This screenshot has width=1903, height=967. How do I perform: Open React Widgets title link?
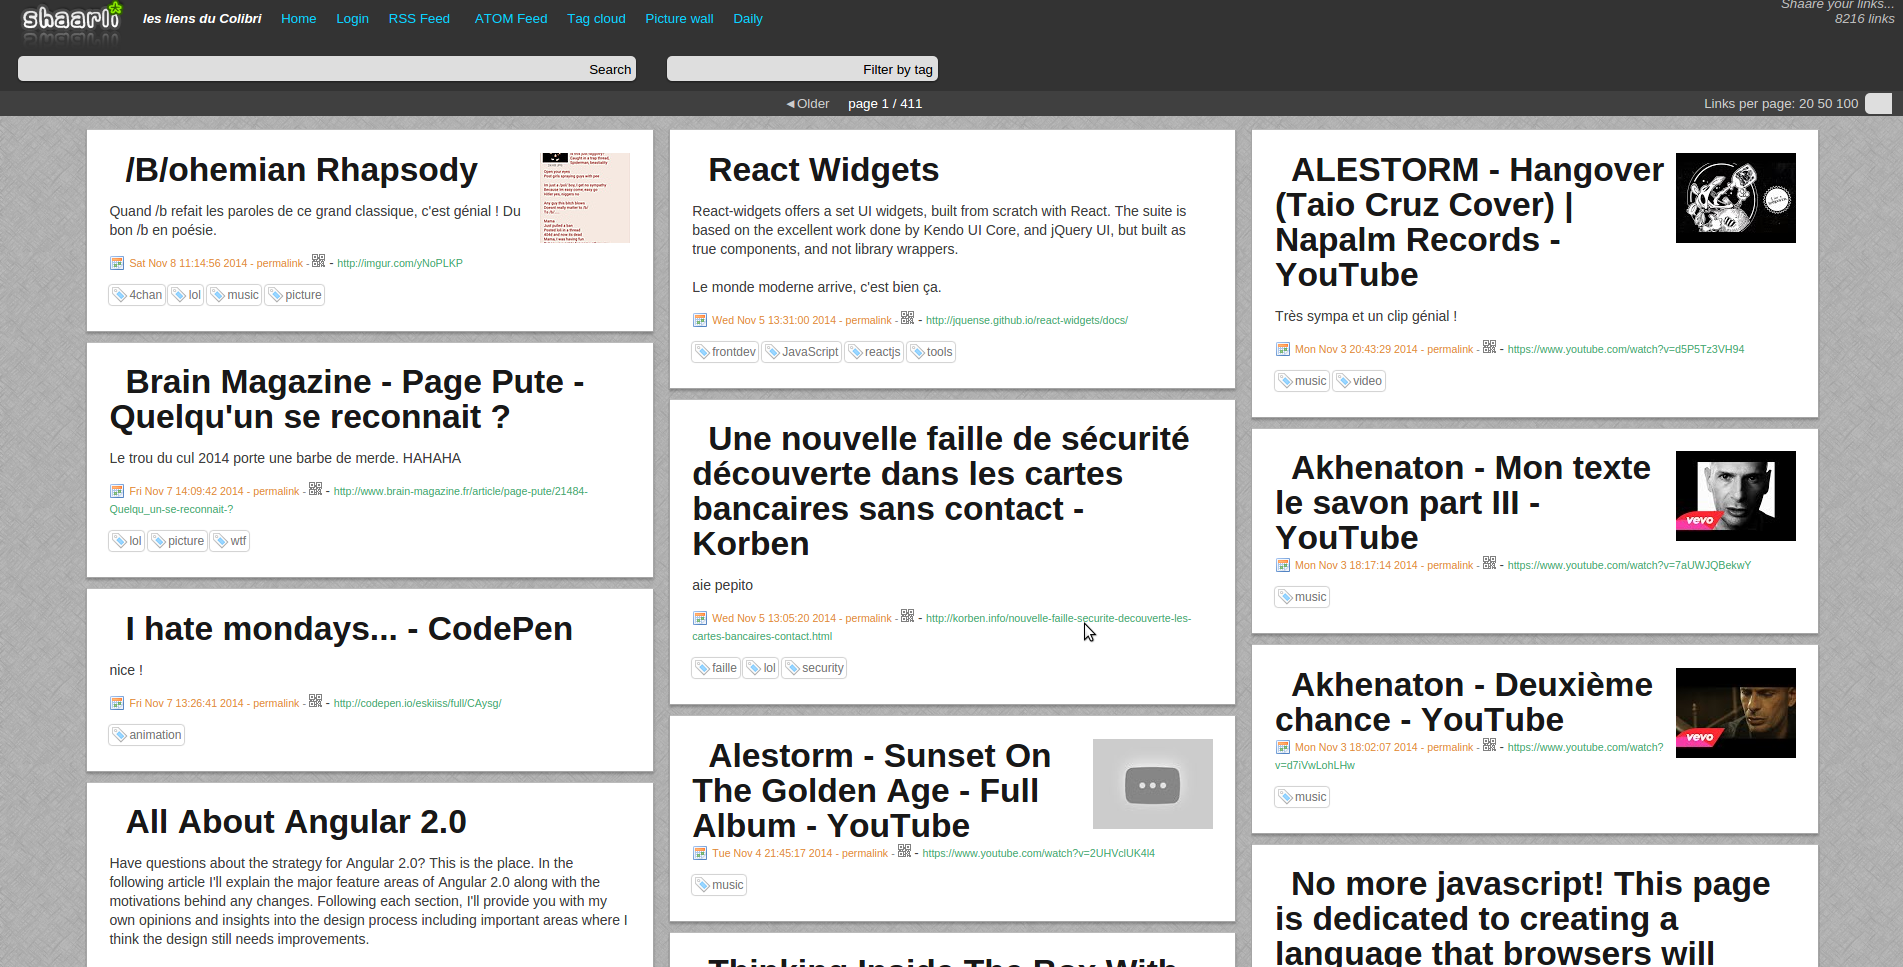[x=823, y=170]
